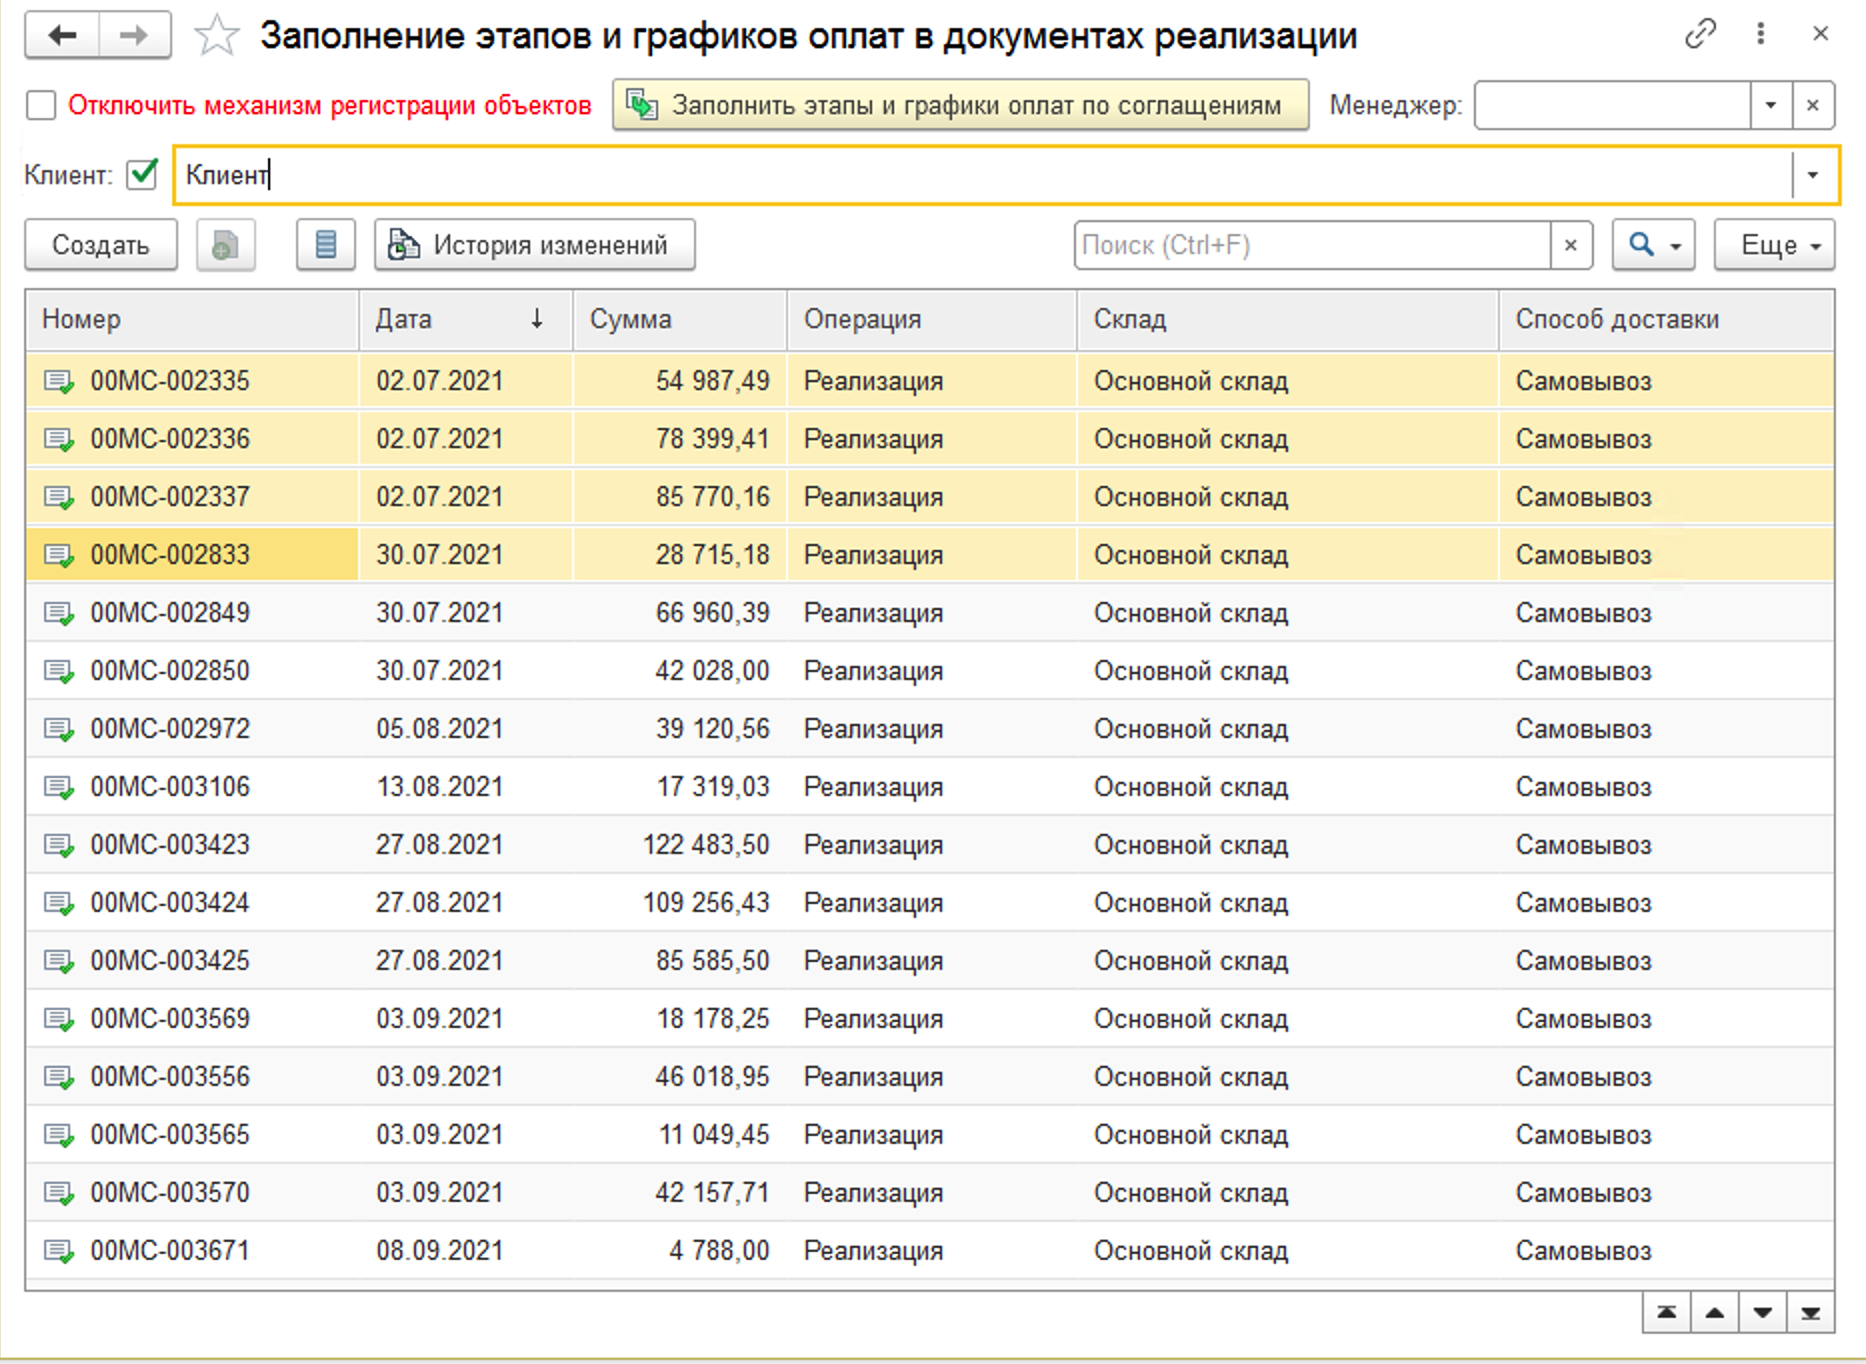Image resolution: width=1866 pixels, height=1364 pixels.
Task: Move down one row with down arrow
Action: point(1762,1313)
